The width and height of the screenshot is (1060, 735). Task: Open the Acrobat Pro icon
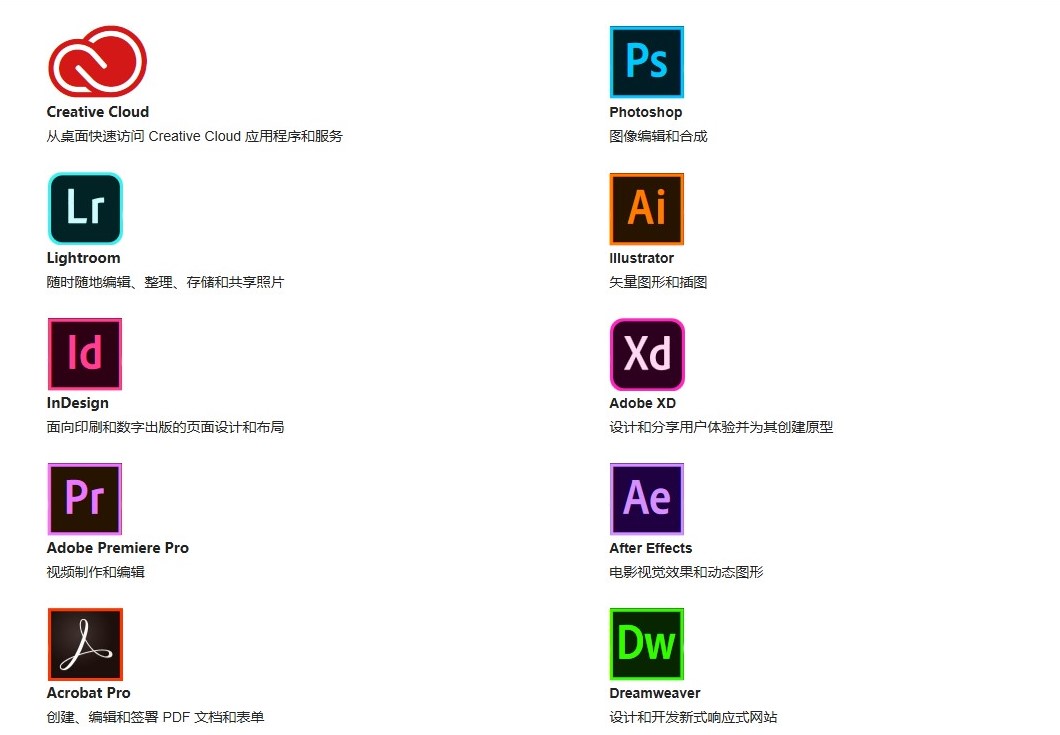point(85,644)
